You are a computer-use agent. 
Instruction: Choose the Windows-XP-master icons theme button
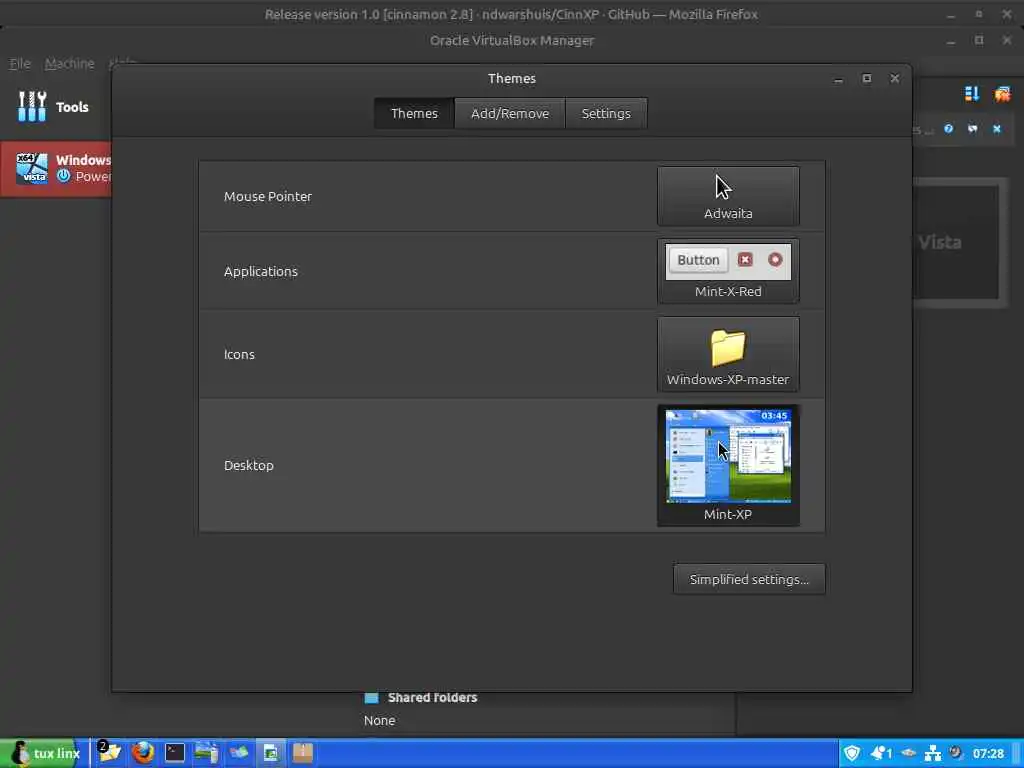click(x=728, y=355)
